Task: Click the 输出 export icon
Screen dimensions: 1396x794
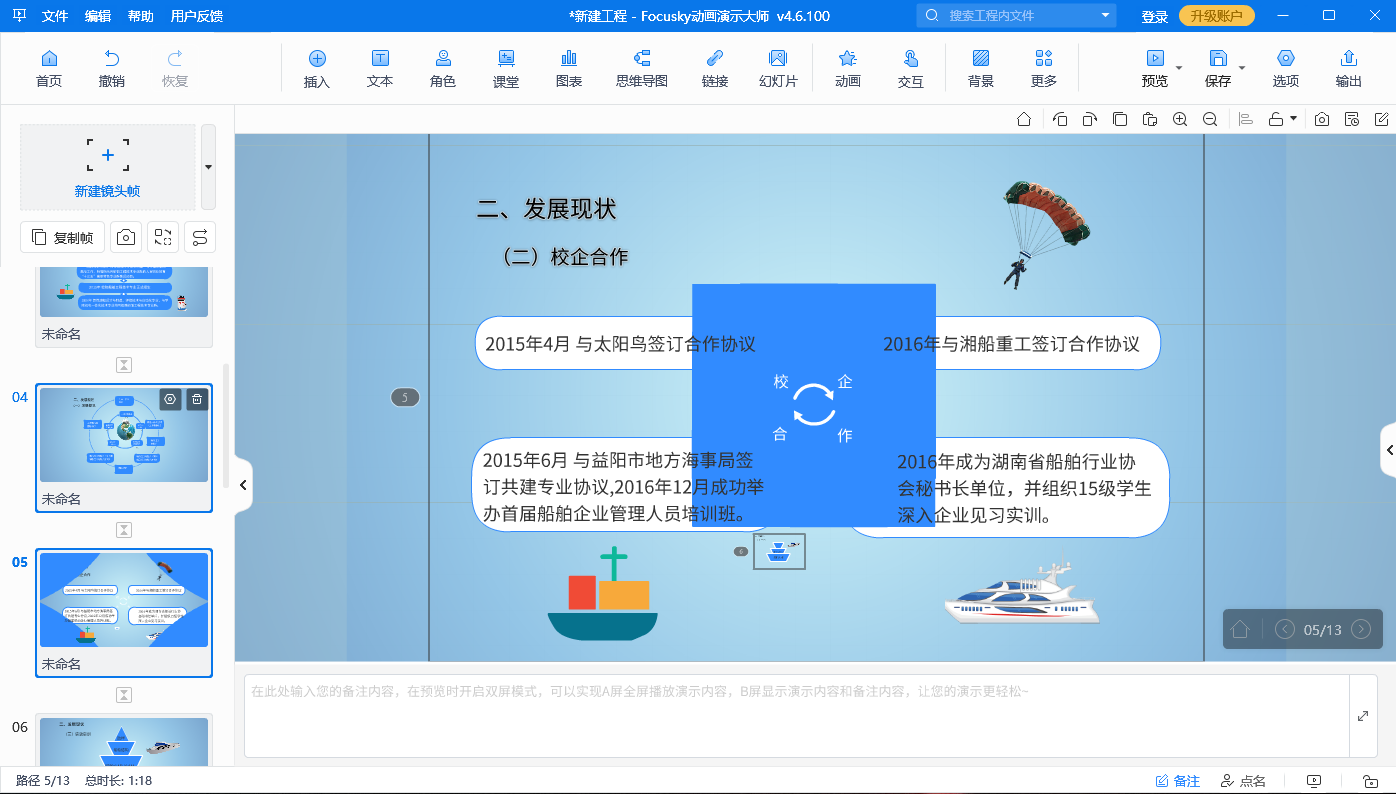Action: 1349,68
